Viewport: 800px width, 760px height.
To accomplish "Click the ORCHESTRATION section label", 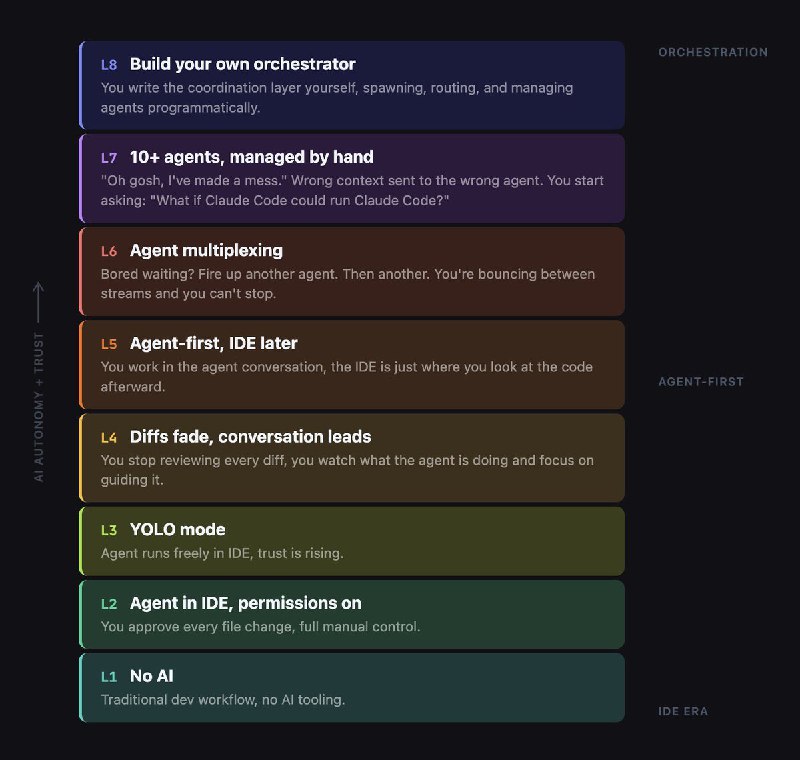I will [x=713, y=52].
